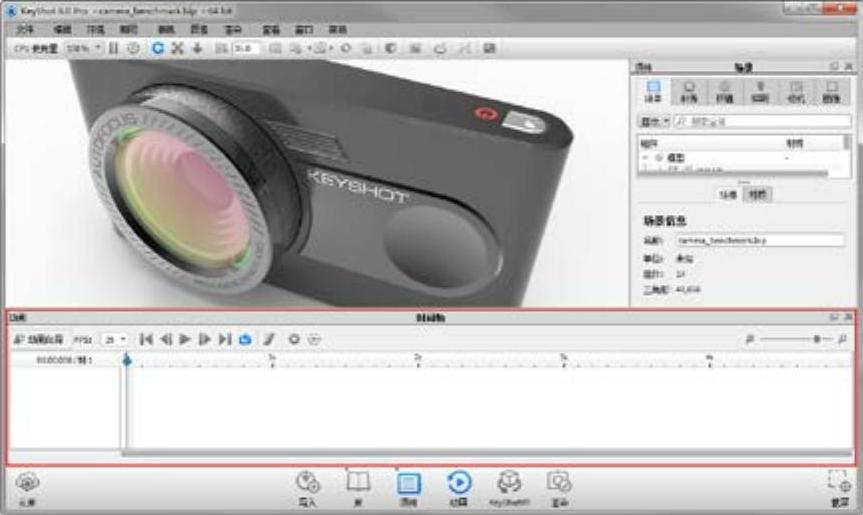Click the round icon right of timeline gear
Screen dimensions: 863x515
point(314,339)
